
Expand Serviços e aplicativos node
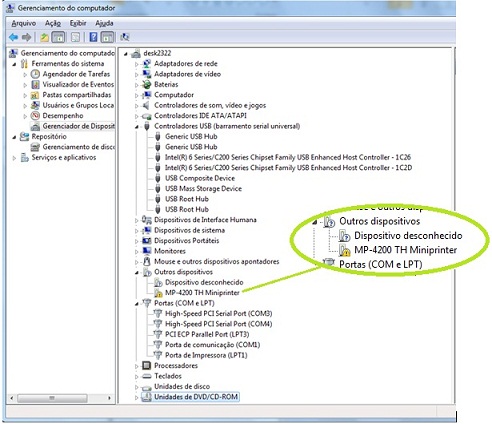(x=14, y=158)
